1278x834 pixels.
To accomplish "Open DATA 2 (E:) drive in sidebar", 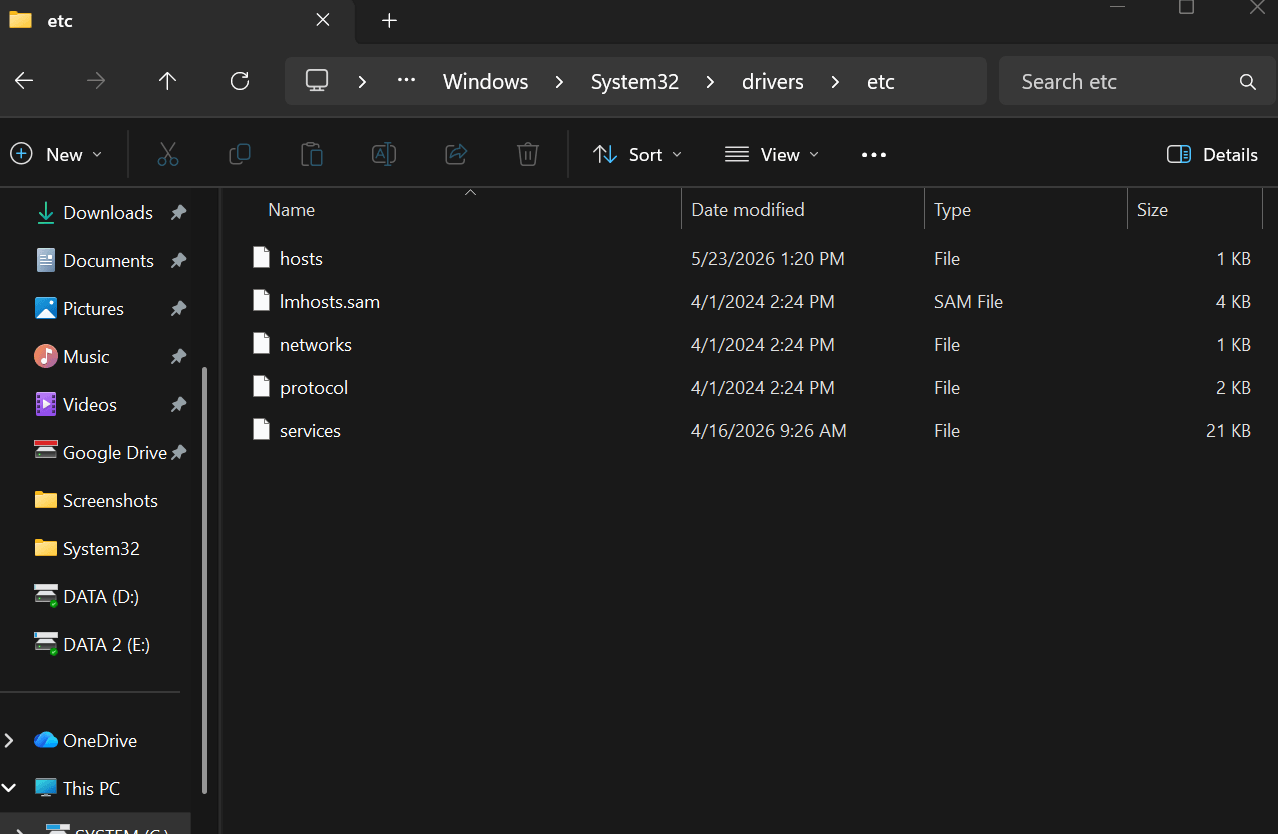I will [106, 644].
